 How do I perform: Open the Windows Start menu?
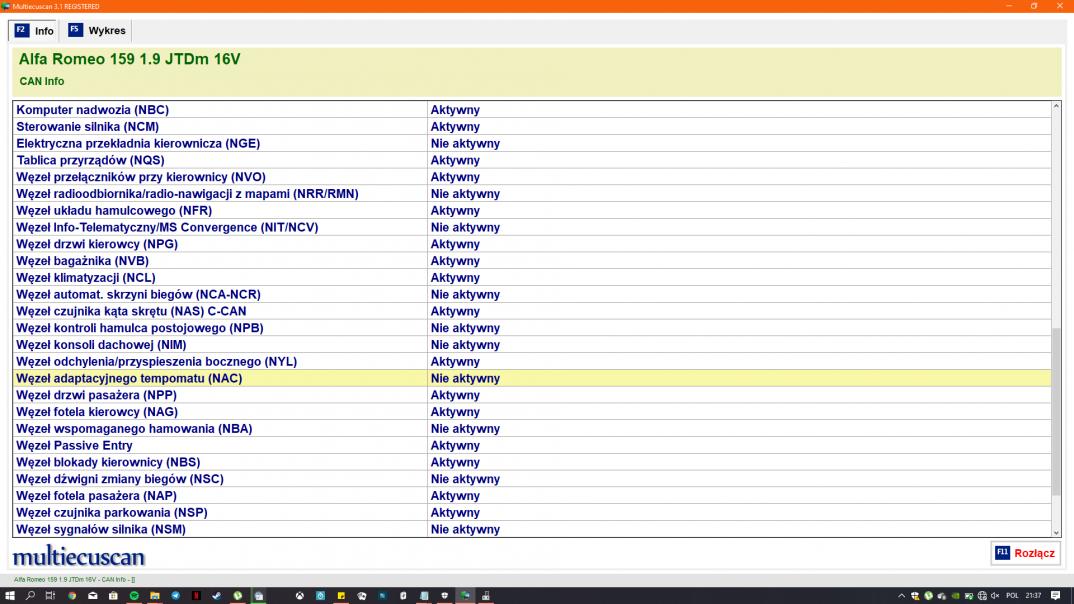click(10, 596)
